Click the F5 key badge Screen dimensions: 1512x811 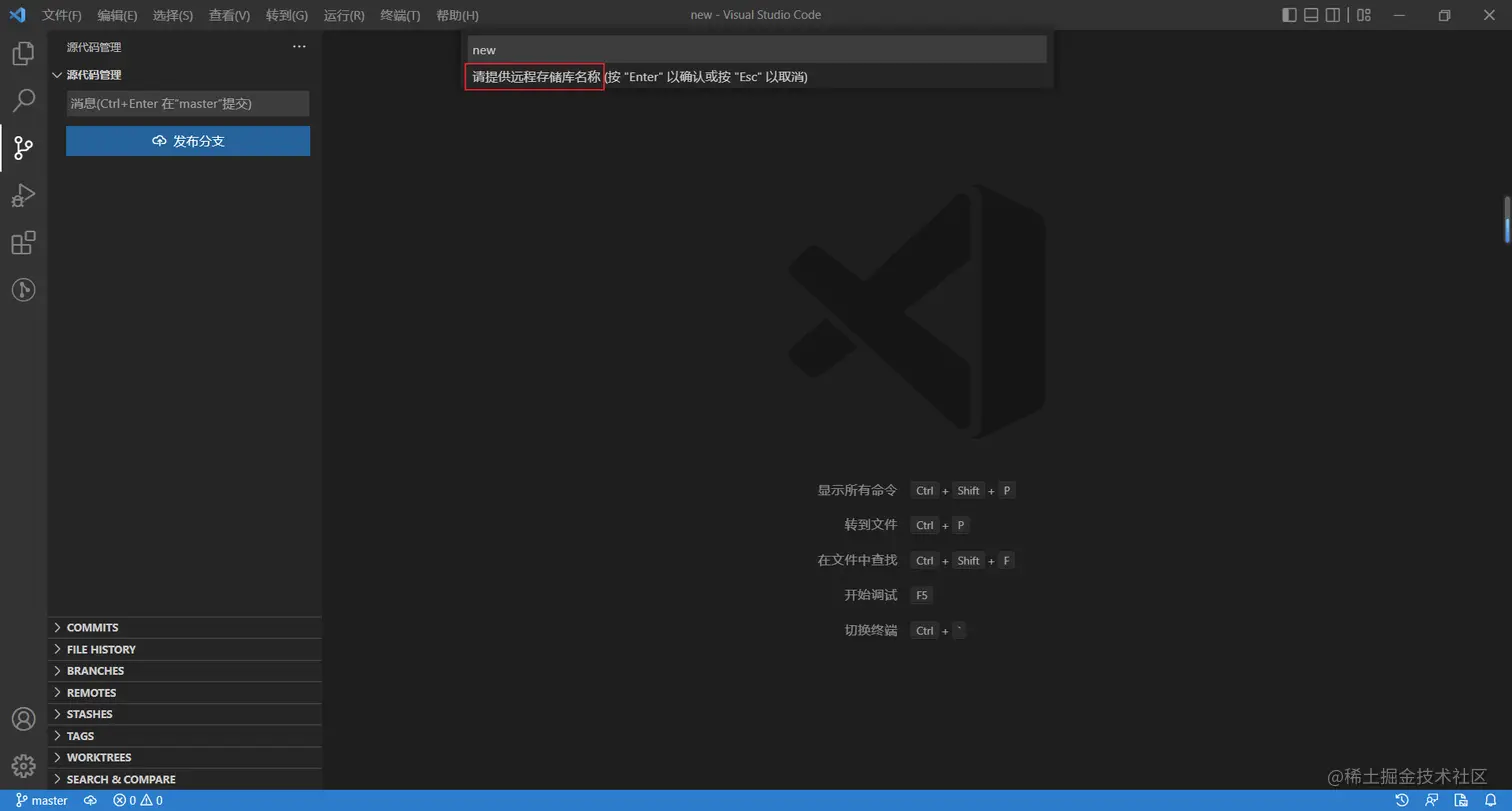pos(921,595)
